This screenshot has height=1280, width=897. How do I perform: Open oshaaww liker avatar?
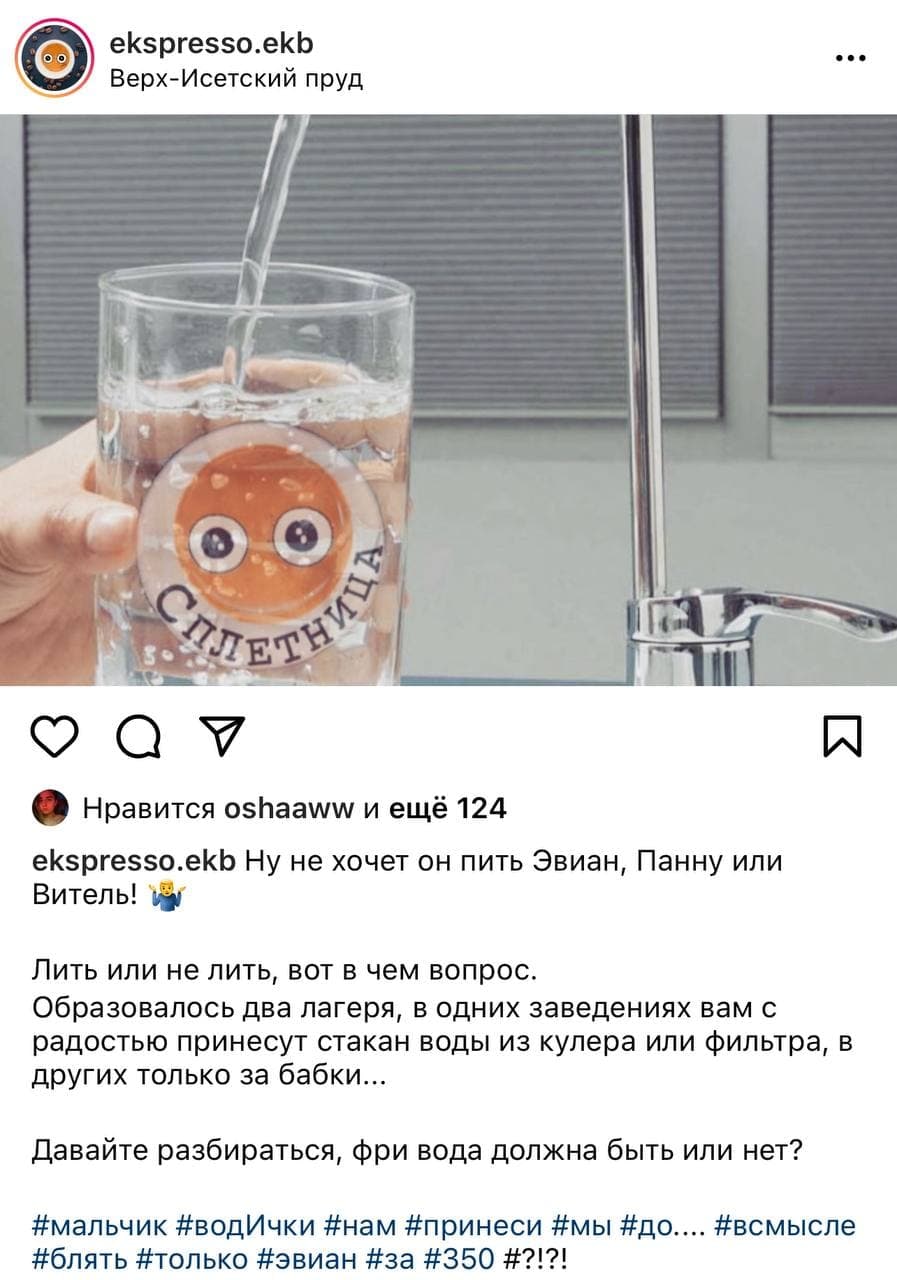[x=50, y=808]
